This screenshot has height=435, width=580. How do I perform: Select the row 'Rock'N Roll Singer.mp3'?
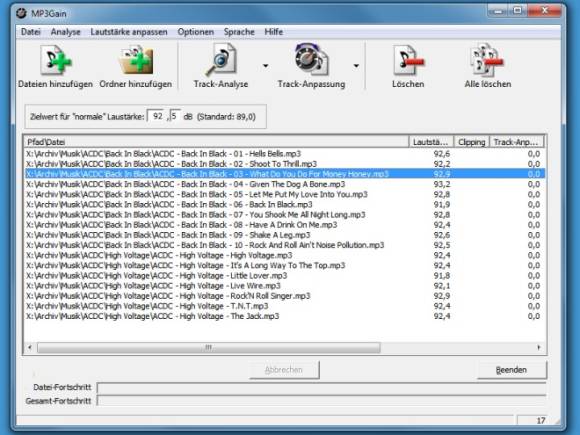(x=284, y=296)
